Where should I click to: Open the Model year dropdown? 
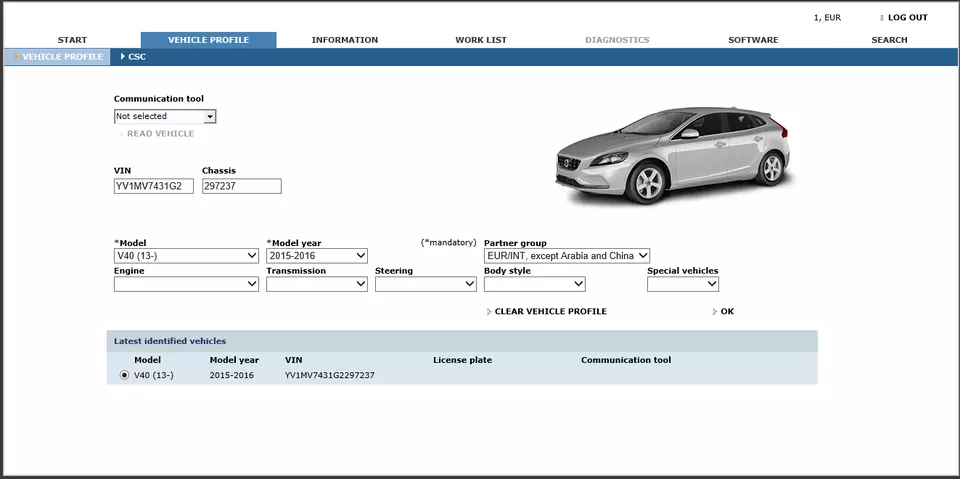(317, 256)
